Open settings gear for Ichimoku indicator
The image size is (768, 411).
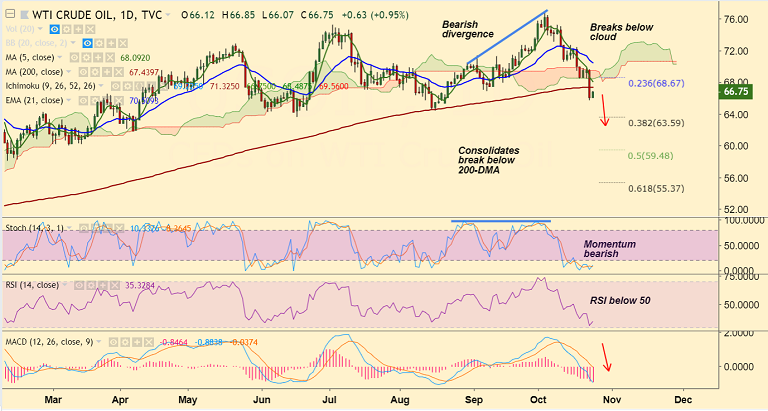click(x=127, y=86)
